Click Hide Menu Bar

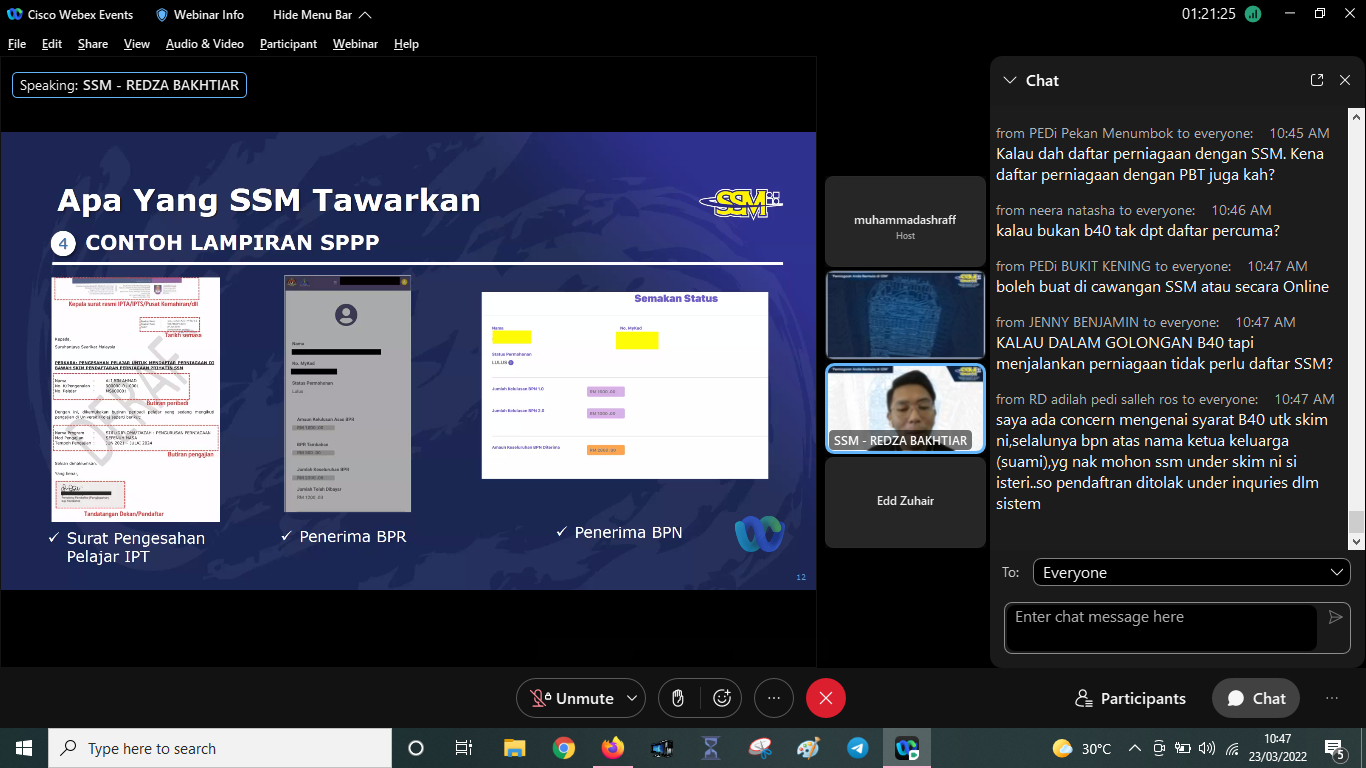[x=321, y=15]
